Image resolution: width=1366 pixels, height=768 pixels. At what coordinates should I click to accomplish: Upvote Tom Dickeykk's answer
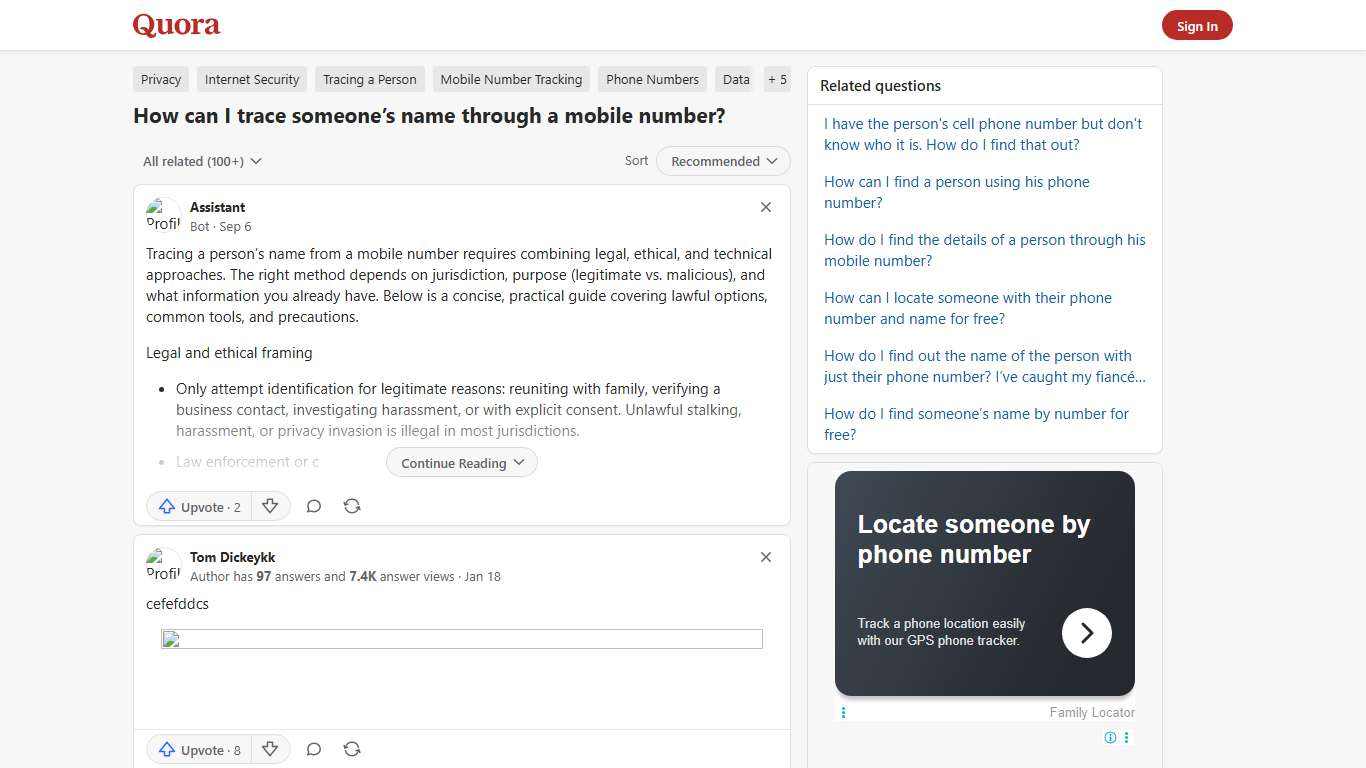[x=198, y=749]
